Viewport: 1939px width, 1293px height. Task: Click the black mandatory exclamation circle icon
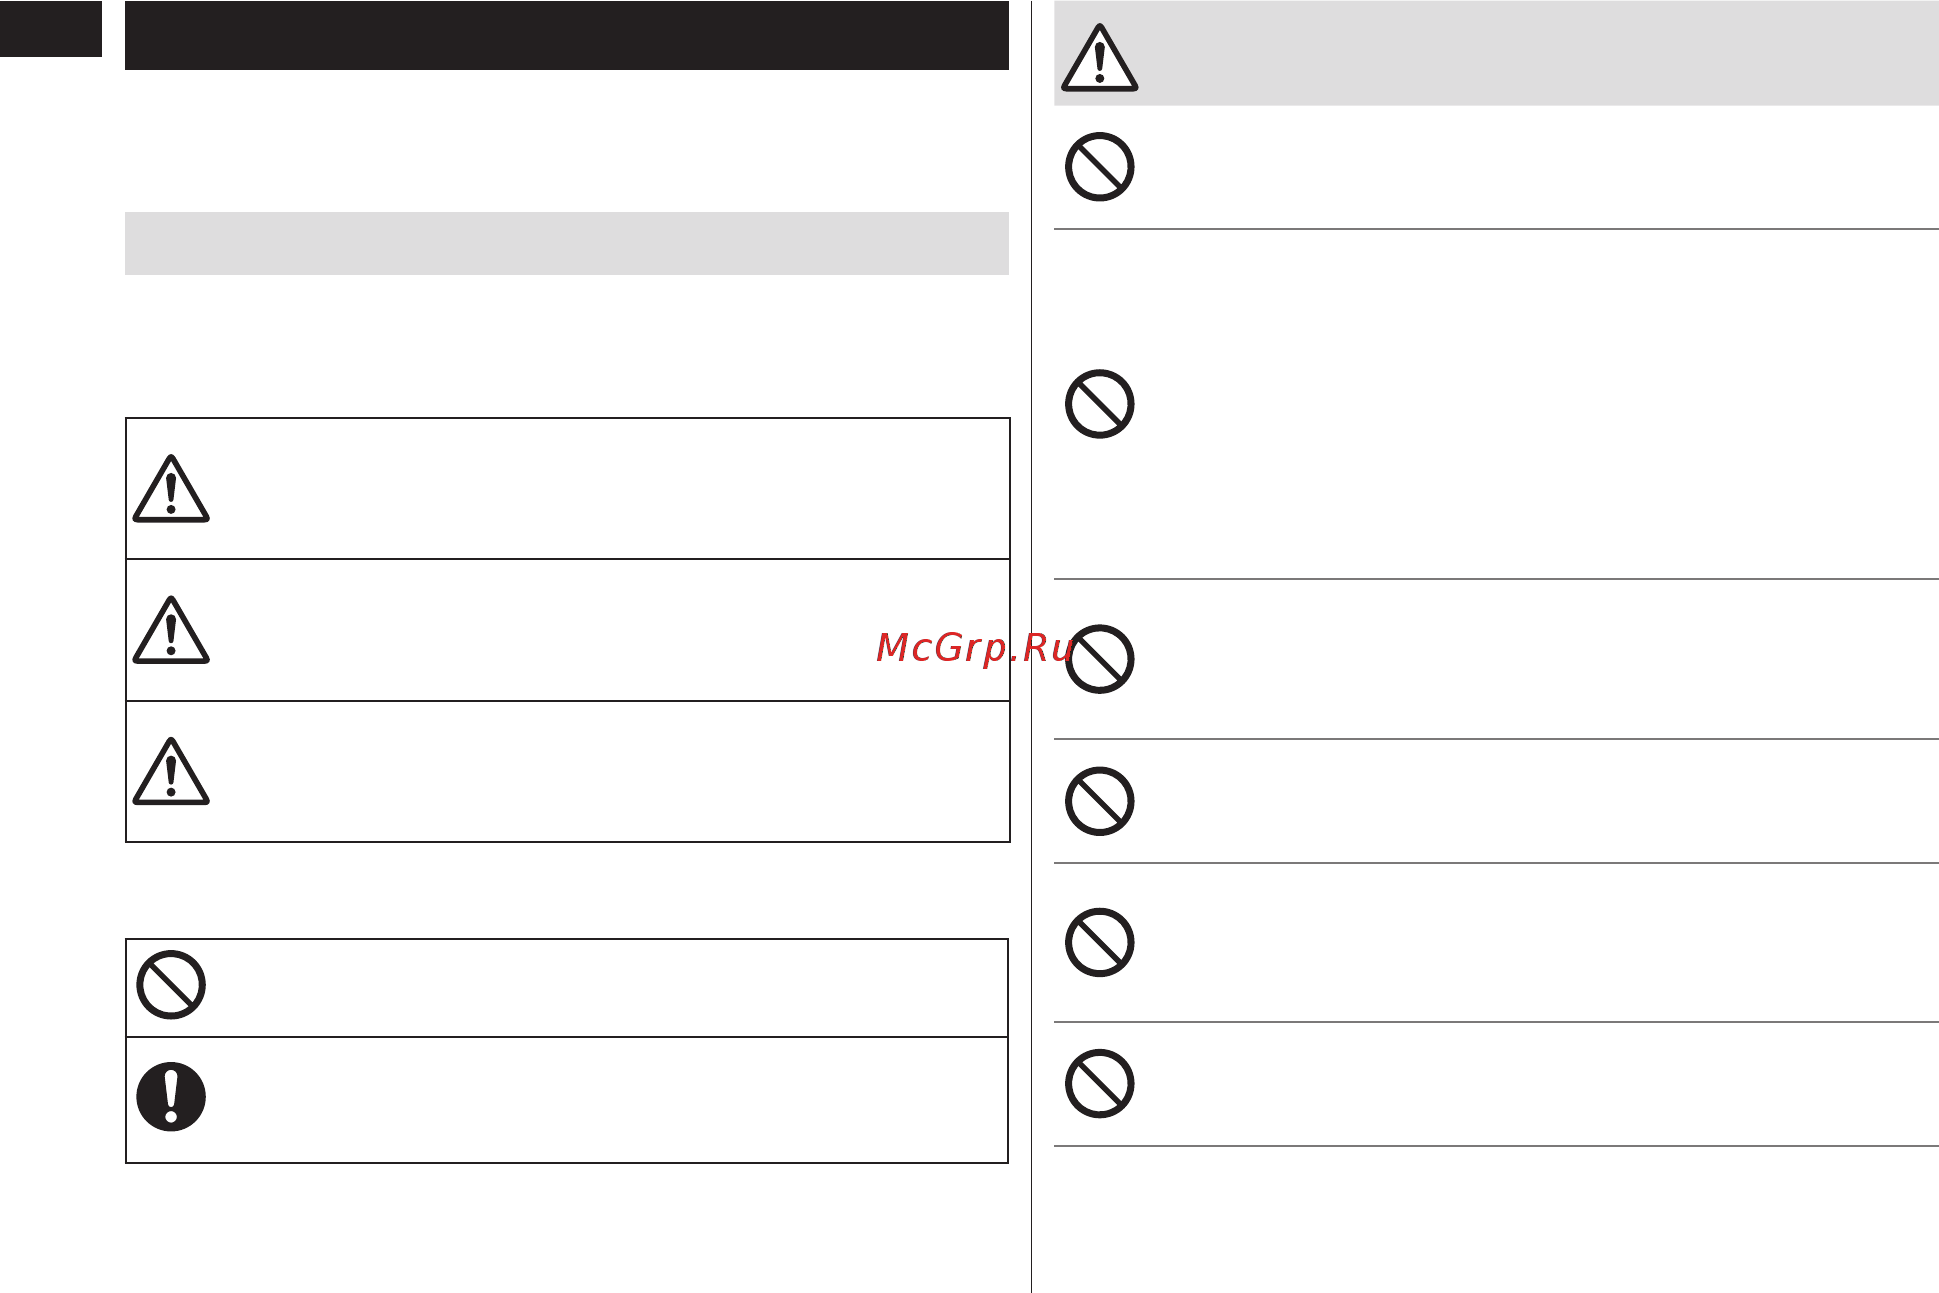171,1097
